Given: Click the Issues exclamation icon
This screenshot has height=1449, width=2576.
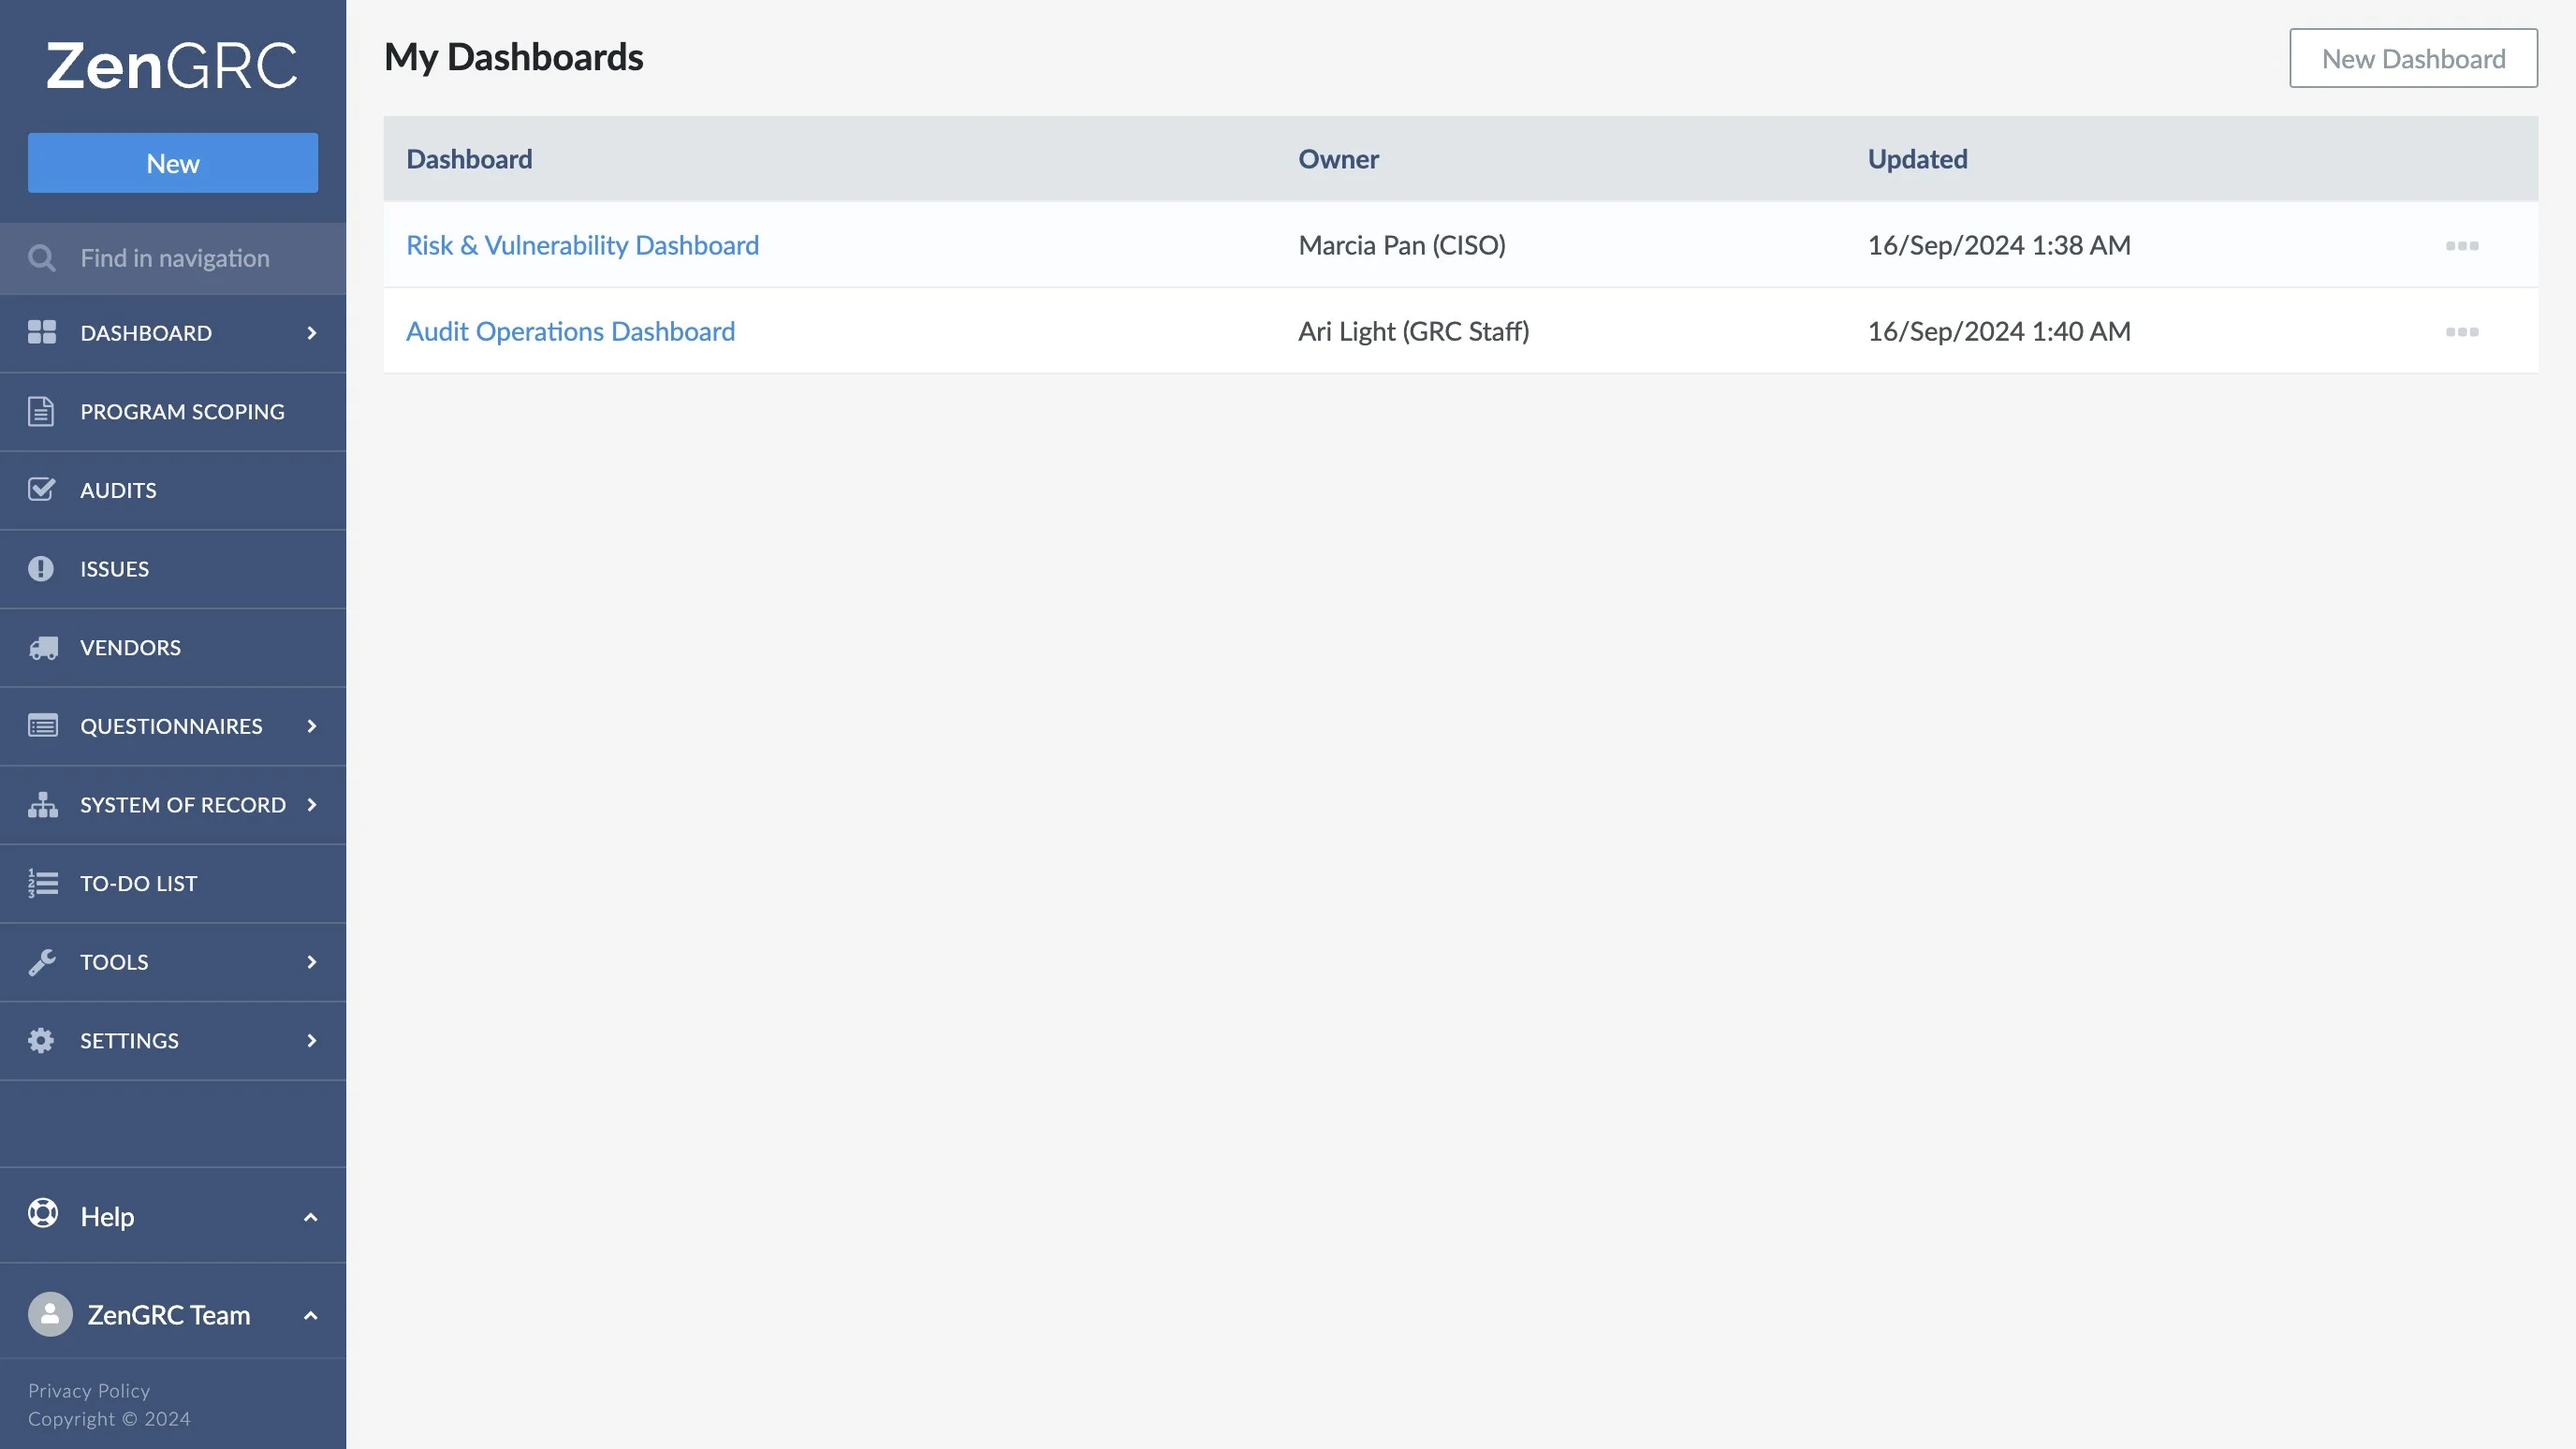Looking at the screenshot, I should pyautogui.click(x=41, y=568).
